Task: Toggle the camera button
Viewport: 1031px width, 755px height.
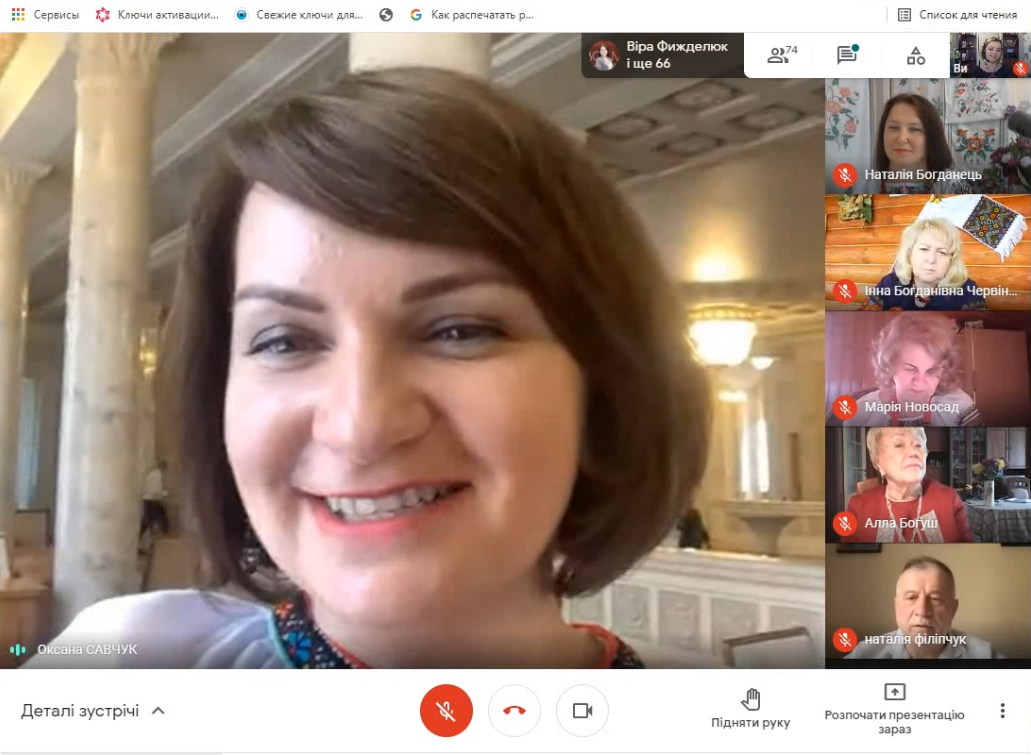Action: (582, 710)
